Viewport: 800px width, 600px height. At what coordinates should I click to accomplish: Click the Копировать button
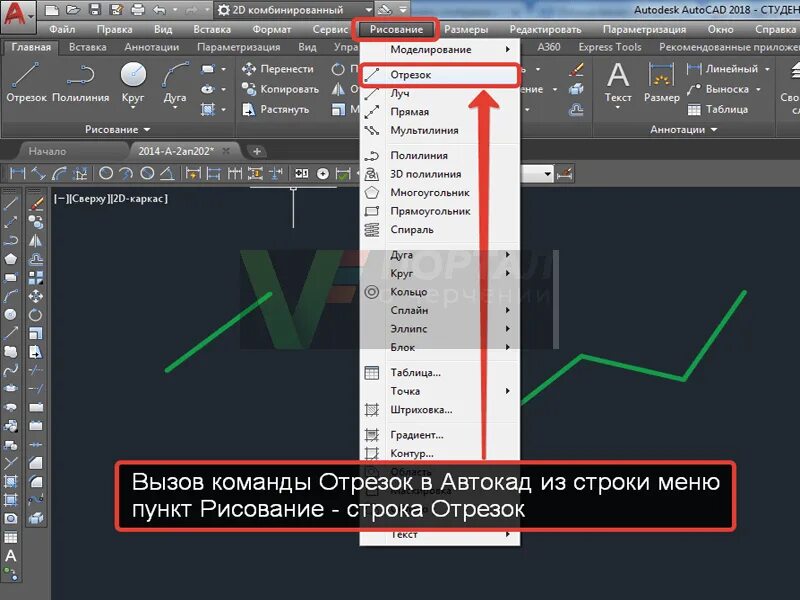tap(281, 89)
